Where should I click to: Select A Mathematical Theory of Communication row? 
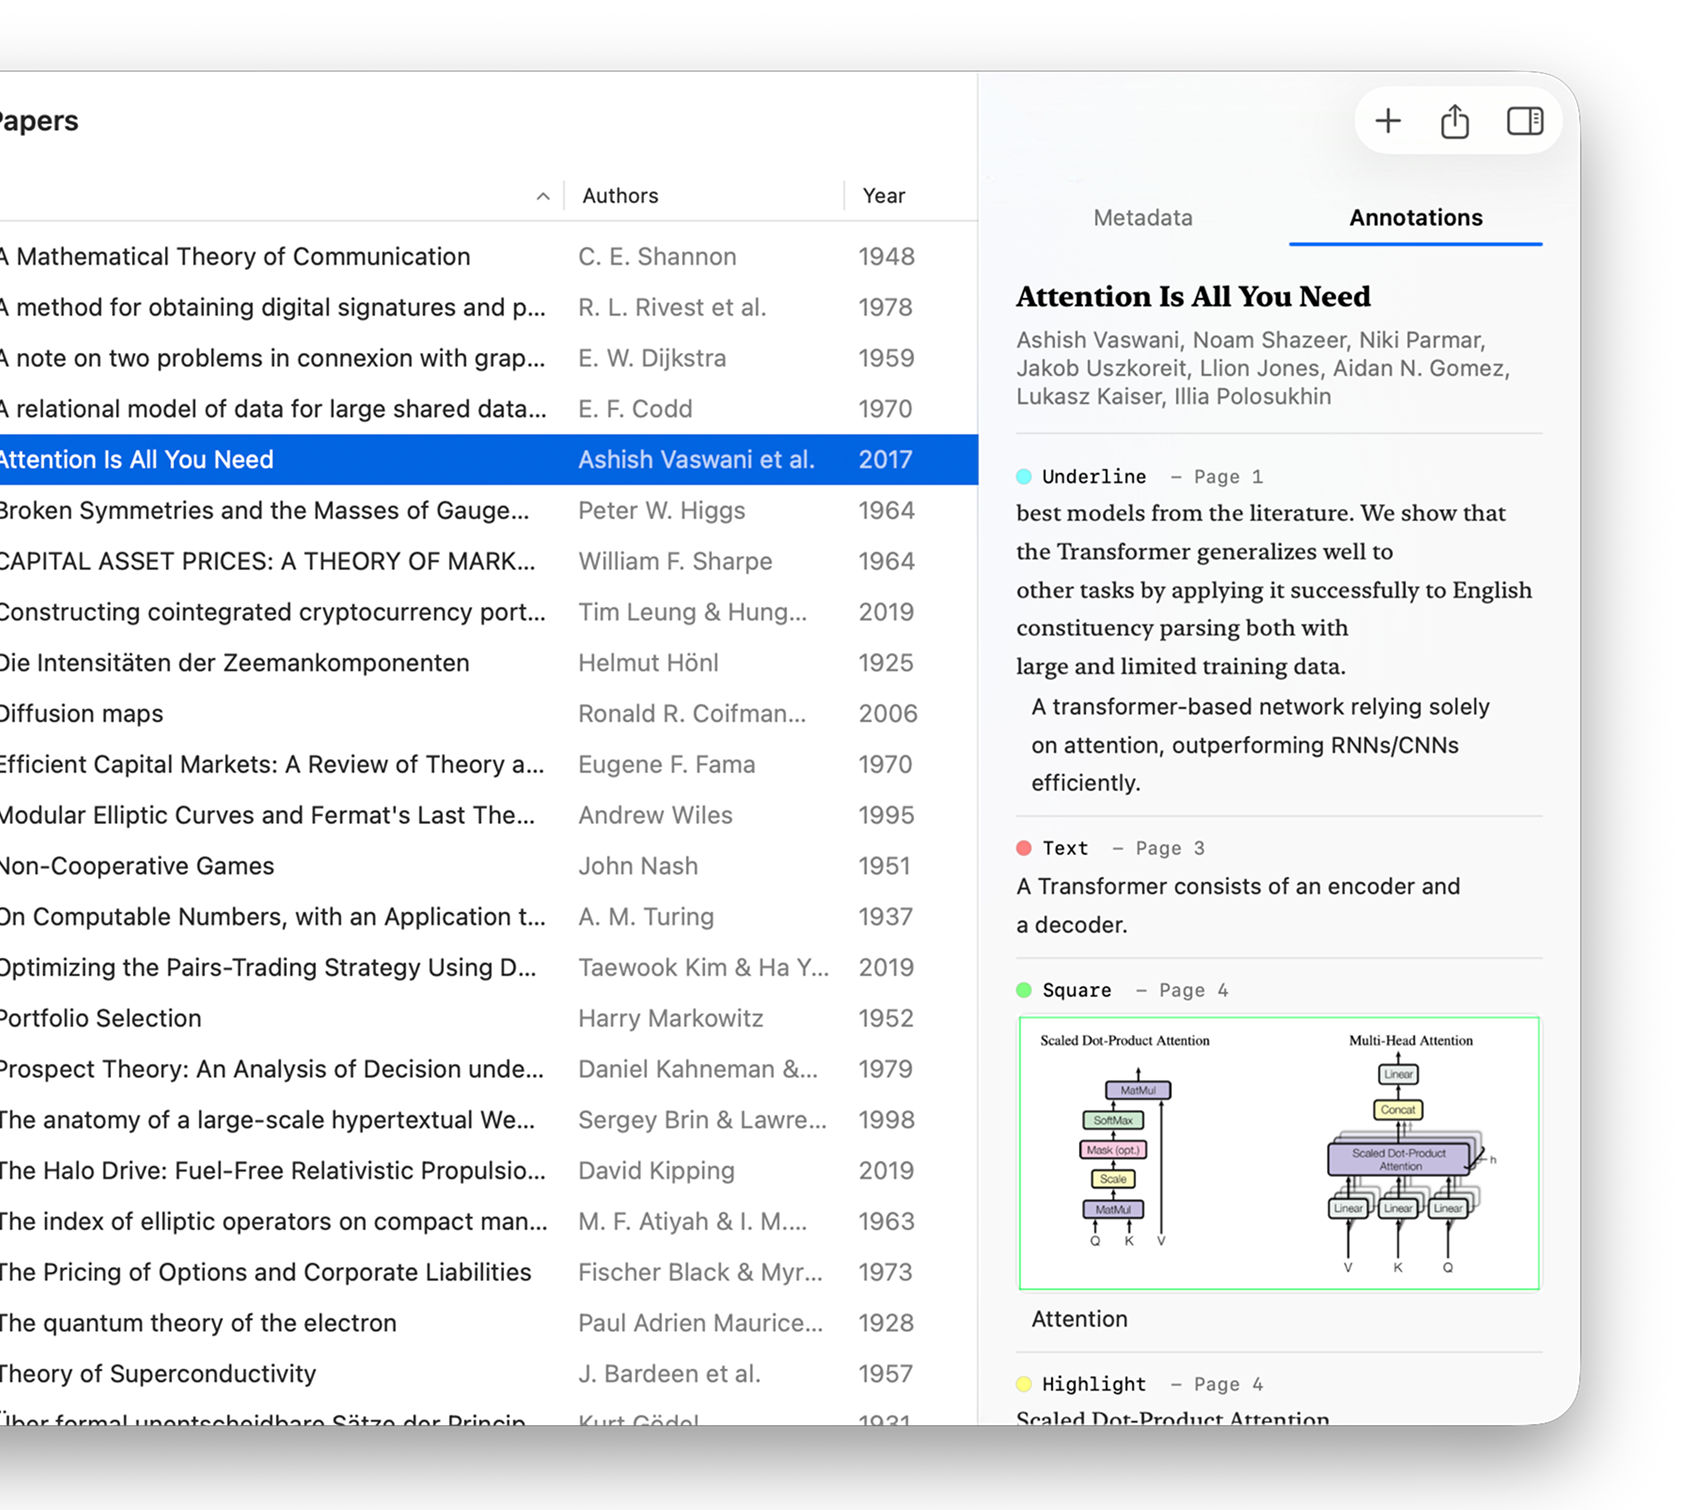(x=488, y=256)
